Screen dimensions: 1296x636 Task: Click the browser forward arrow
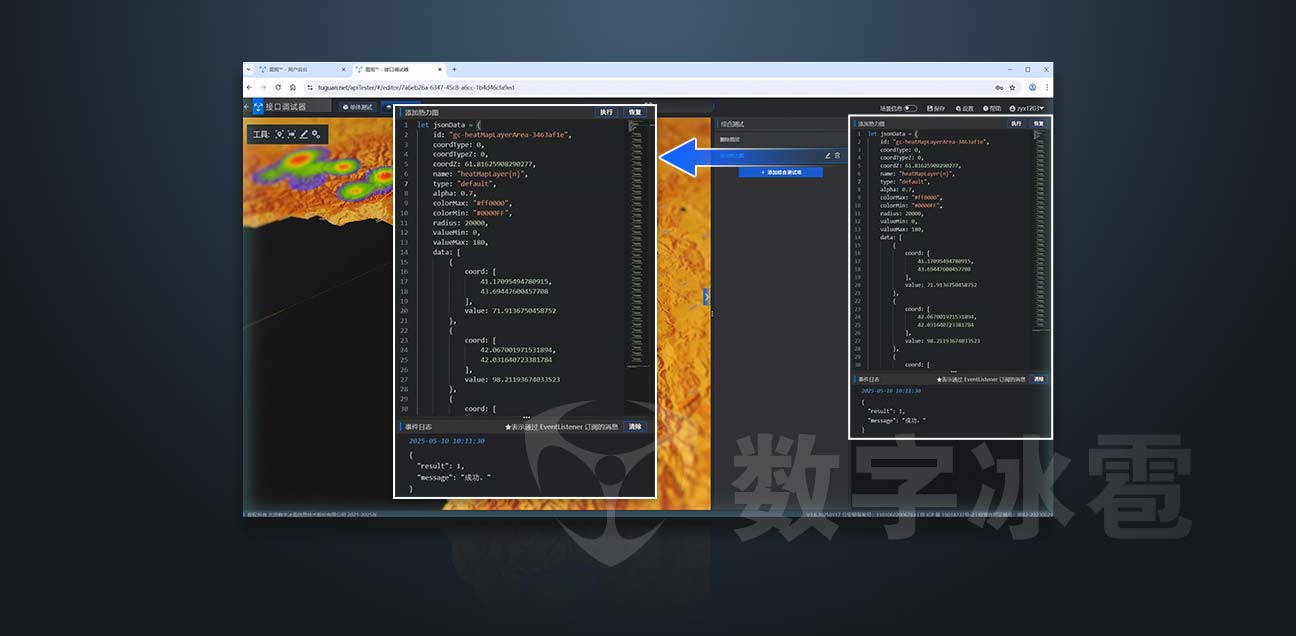pyautogui.click(x=263, y=87)
